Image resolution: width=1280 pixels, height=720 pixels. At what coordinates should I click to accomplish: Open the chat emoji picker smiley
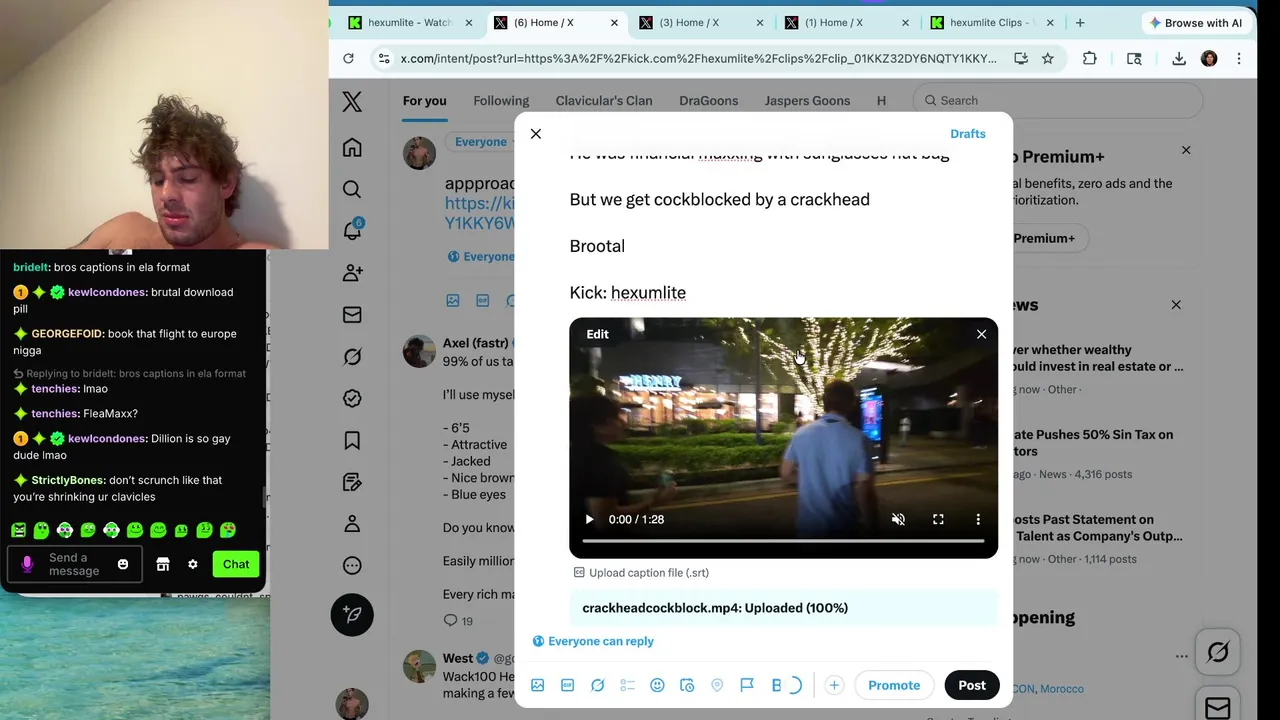point(123,564)
